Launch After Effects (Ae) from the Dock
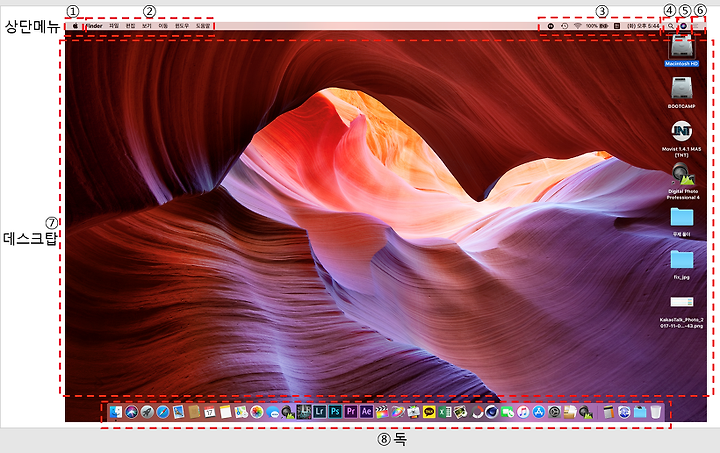The height and width of the screenshot is (453, 720). tap(366, 412)
